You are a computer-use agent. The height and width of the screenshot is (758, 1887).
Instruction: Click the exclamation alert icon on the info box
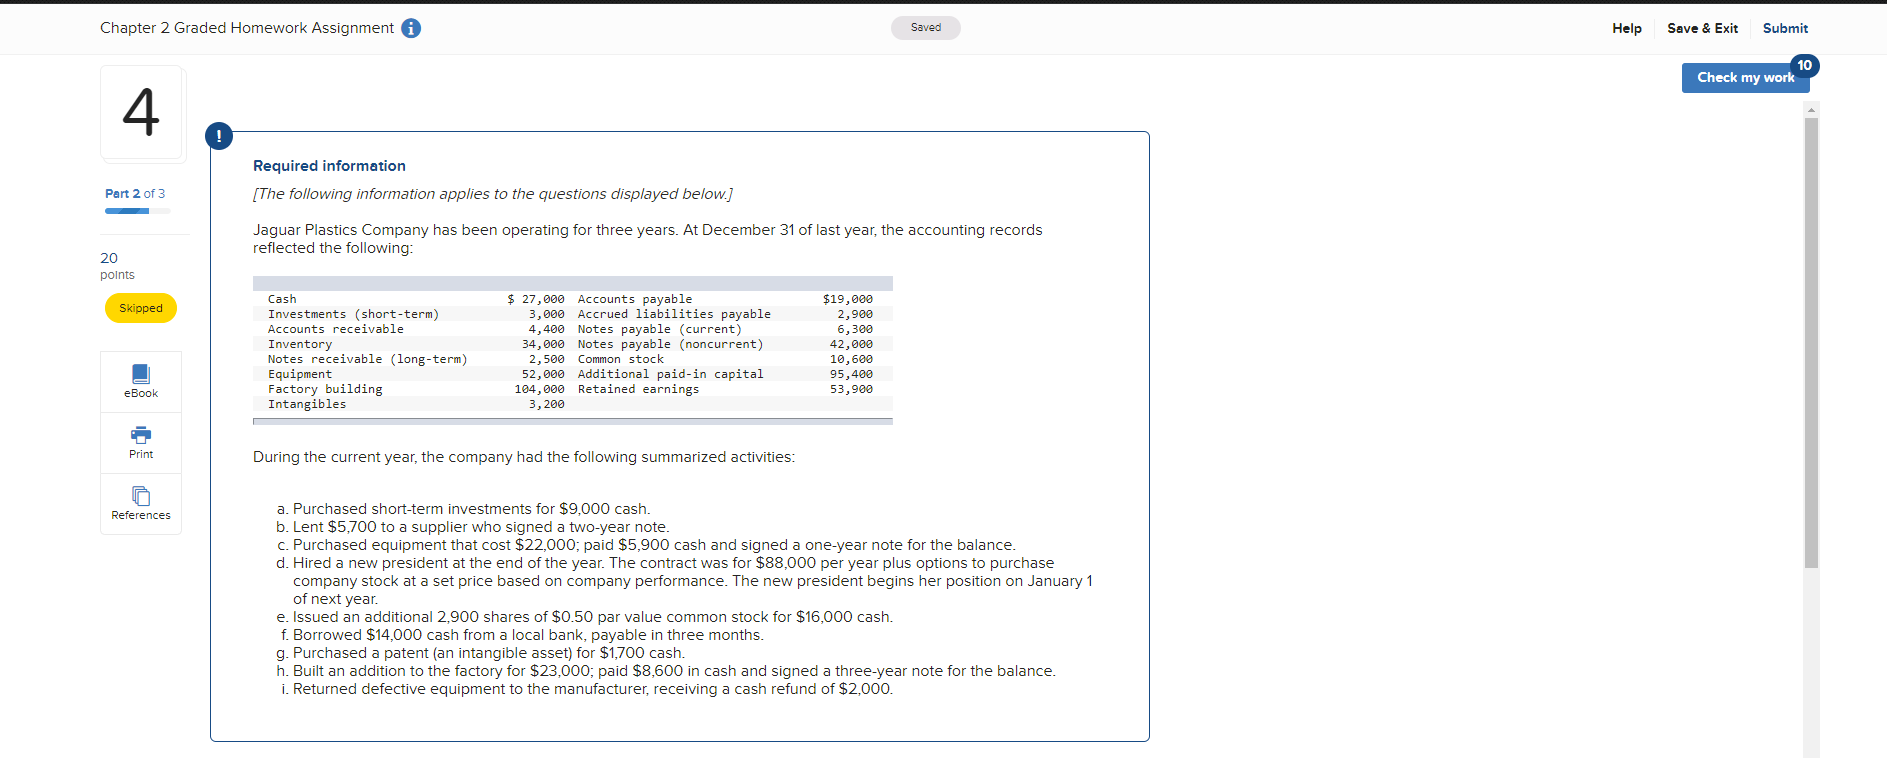[x=219, y=136]
